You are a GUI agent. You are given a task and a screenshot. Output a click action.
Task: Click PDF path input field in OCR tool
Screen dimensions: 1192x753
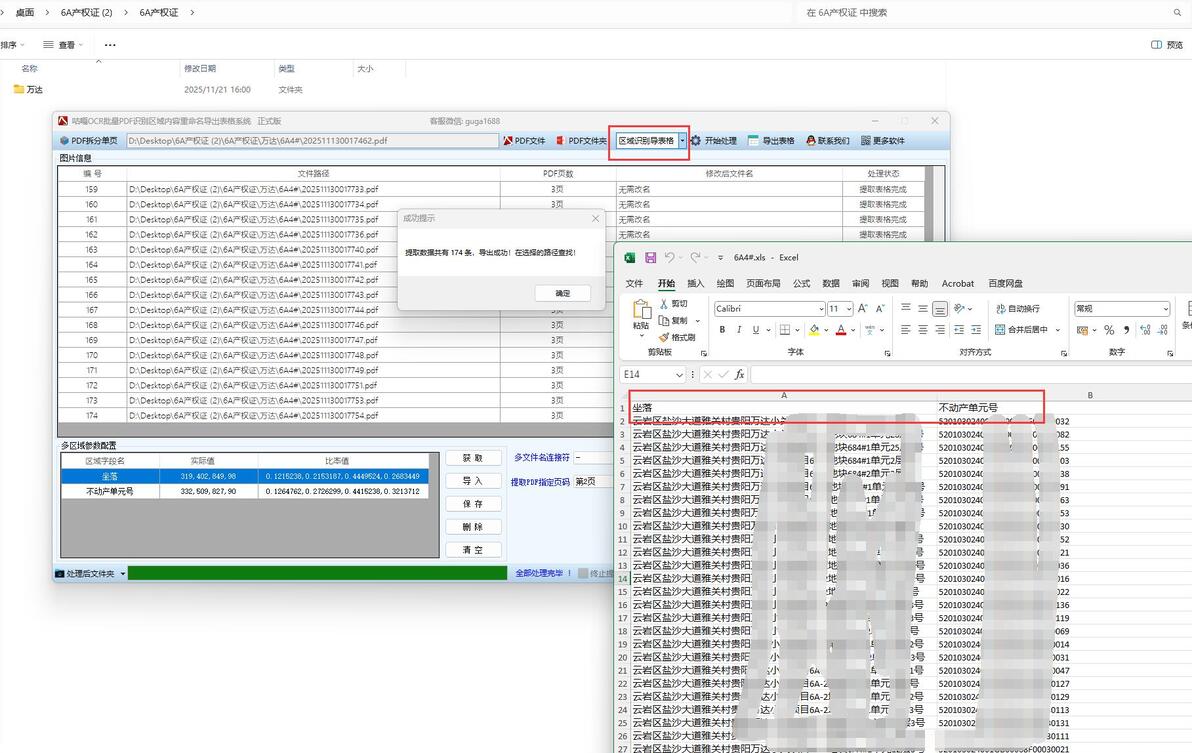pos(312,141)
